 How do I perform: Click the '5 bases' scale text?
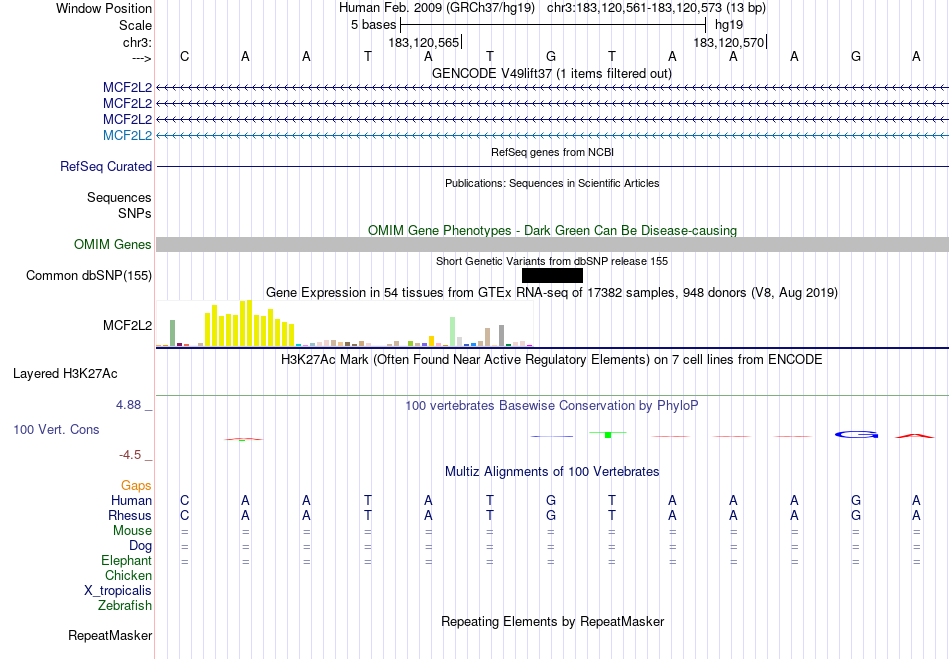coord(373,25)
